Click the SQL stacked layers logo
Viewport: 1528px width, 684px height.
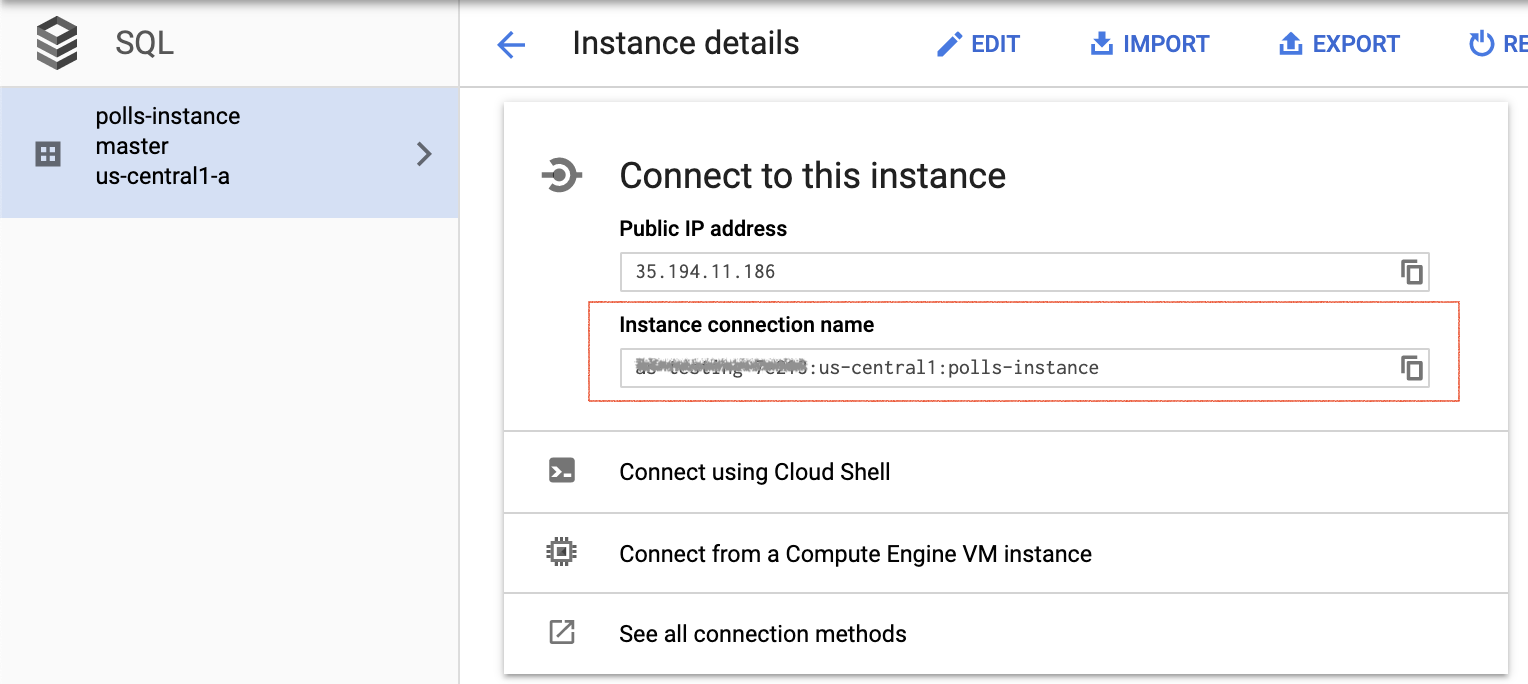tap(57, 44)
